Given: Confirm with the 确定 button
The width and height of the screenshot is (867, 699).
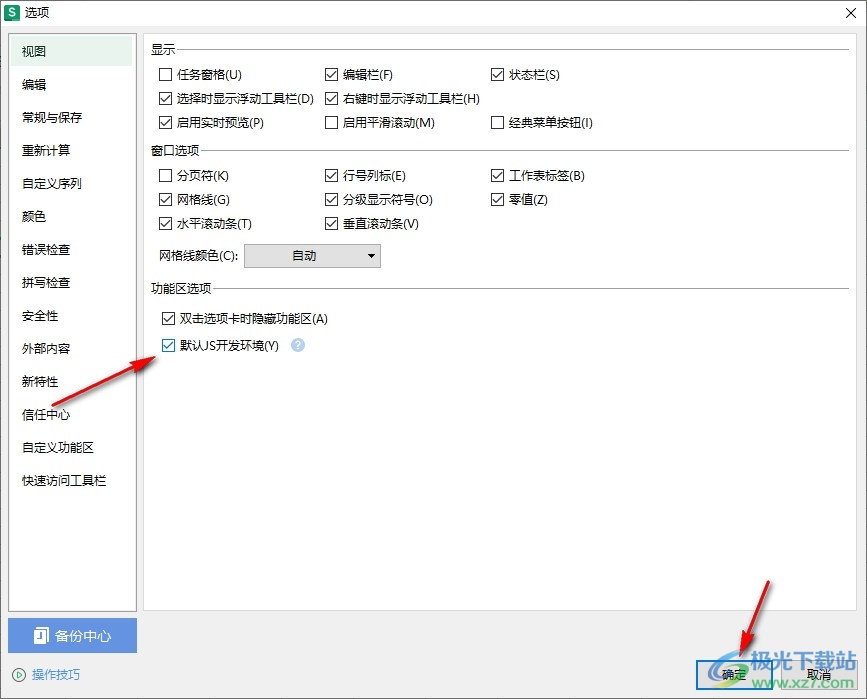Looking at the screenshot, I should [734, 675].
